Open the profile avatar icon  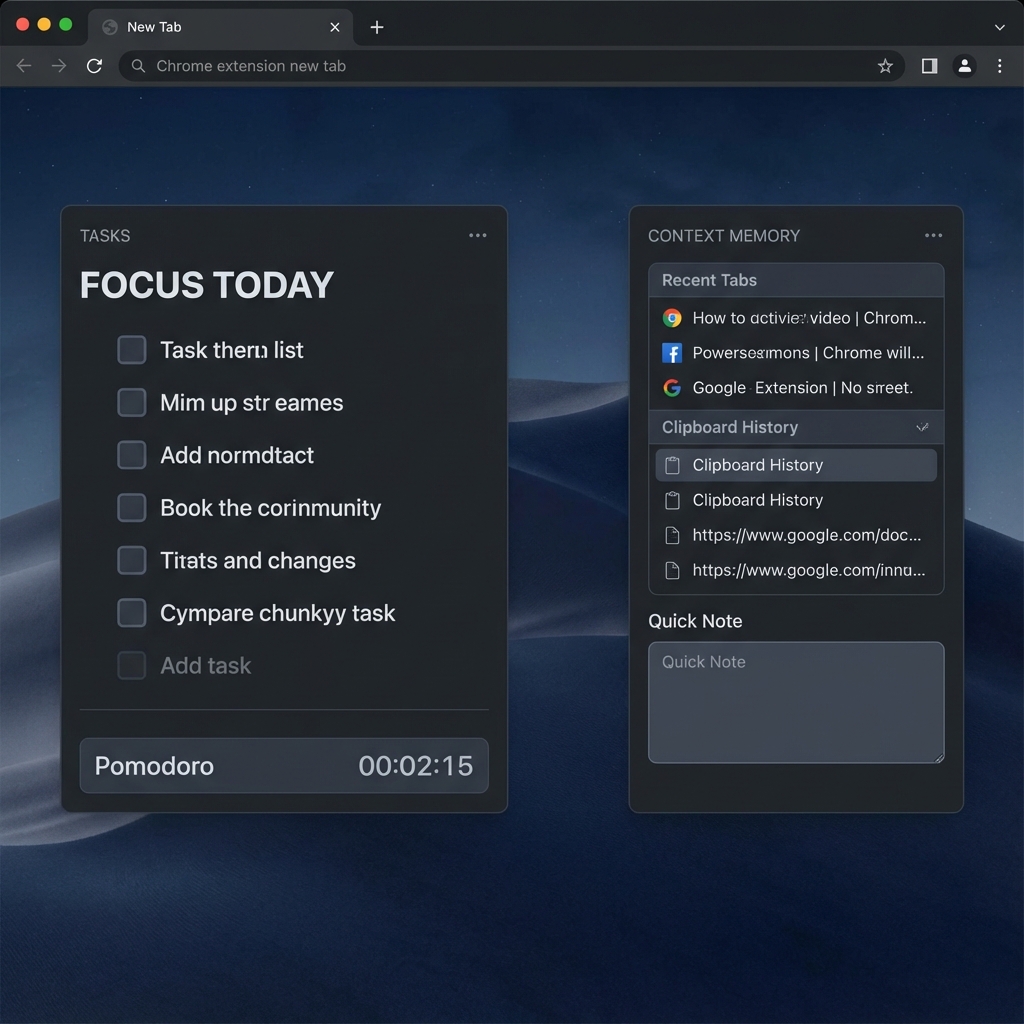(x=964, y=66)
